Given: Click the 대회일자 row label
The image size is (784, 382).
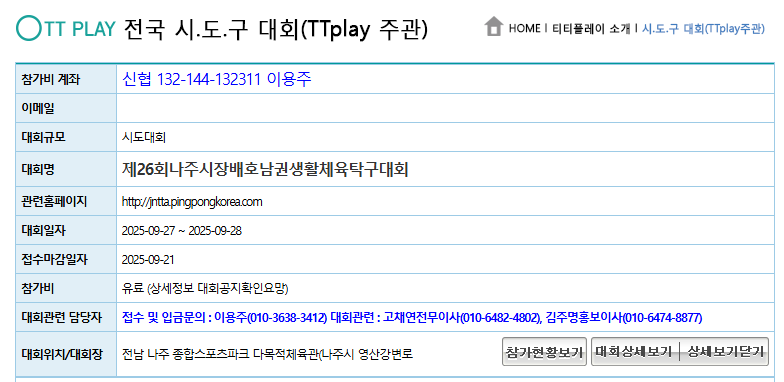Looking at the screenshot, I should [43, 230].
